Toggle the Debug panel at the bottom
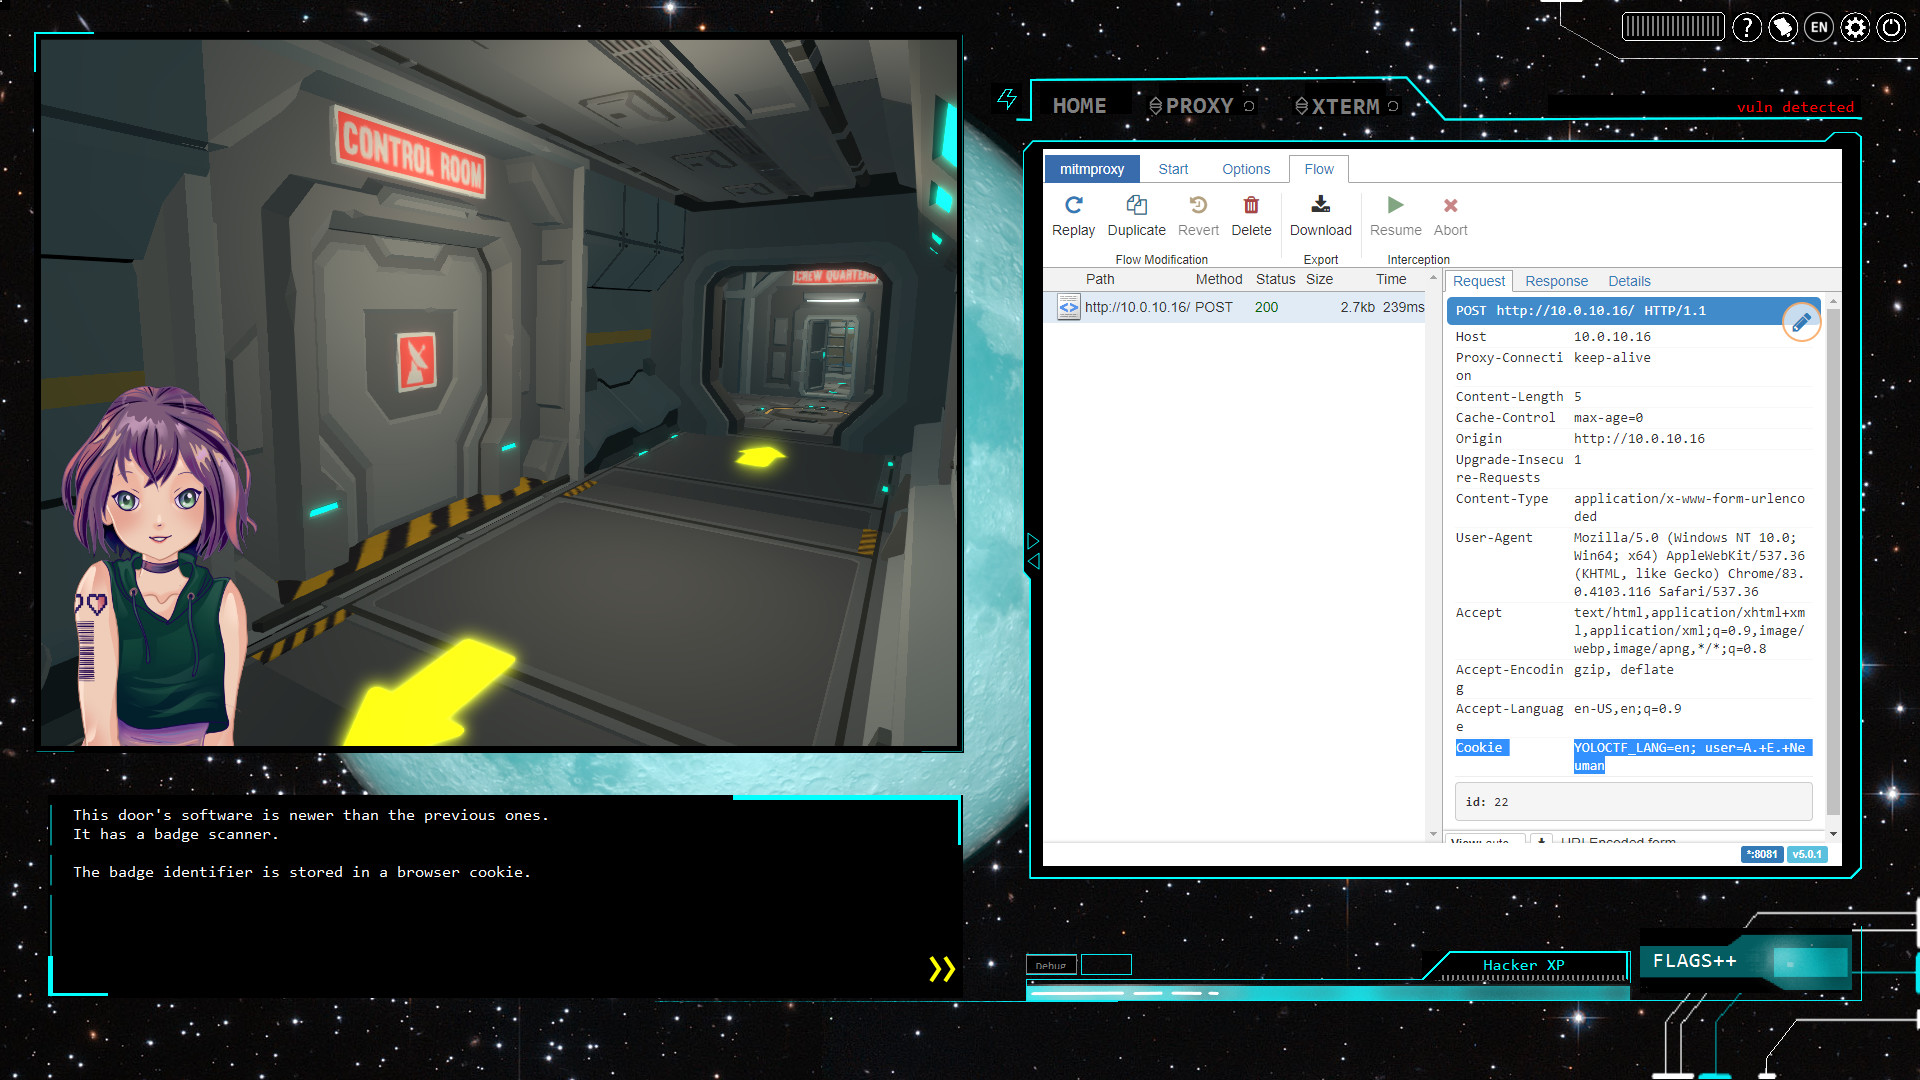Viewport: 1920px width, 1080px height. 1051,964
